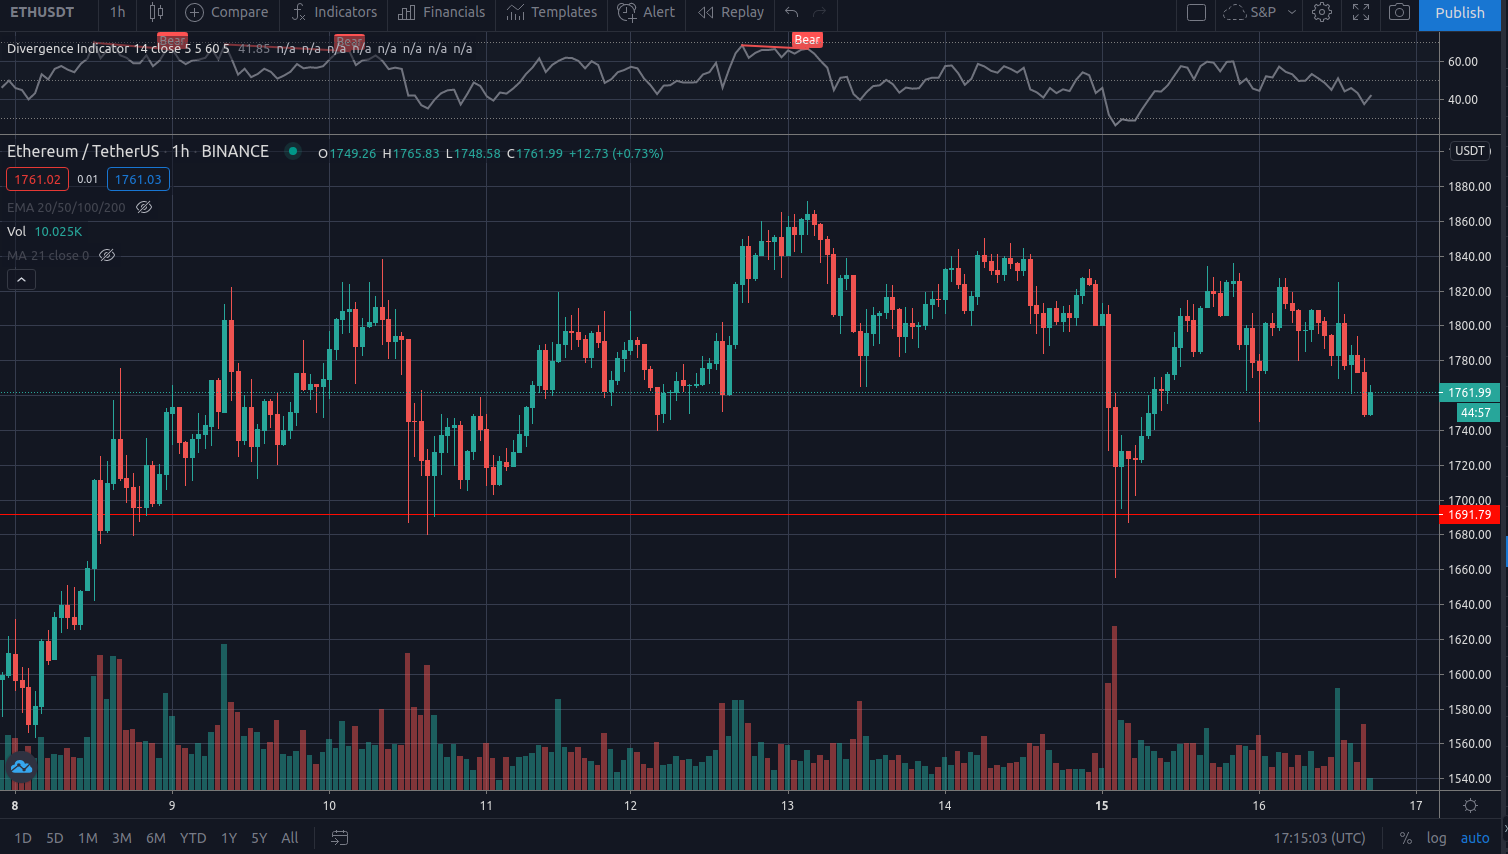Image resolution: width=1508 pixels, height=854 pixels.
Task: Select the 1M date range
Action: (88, 838)
